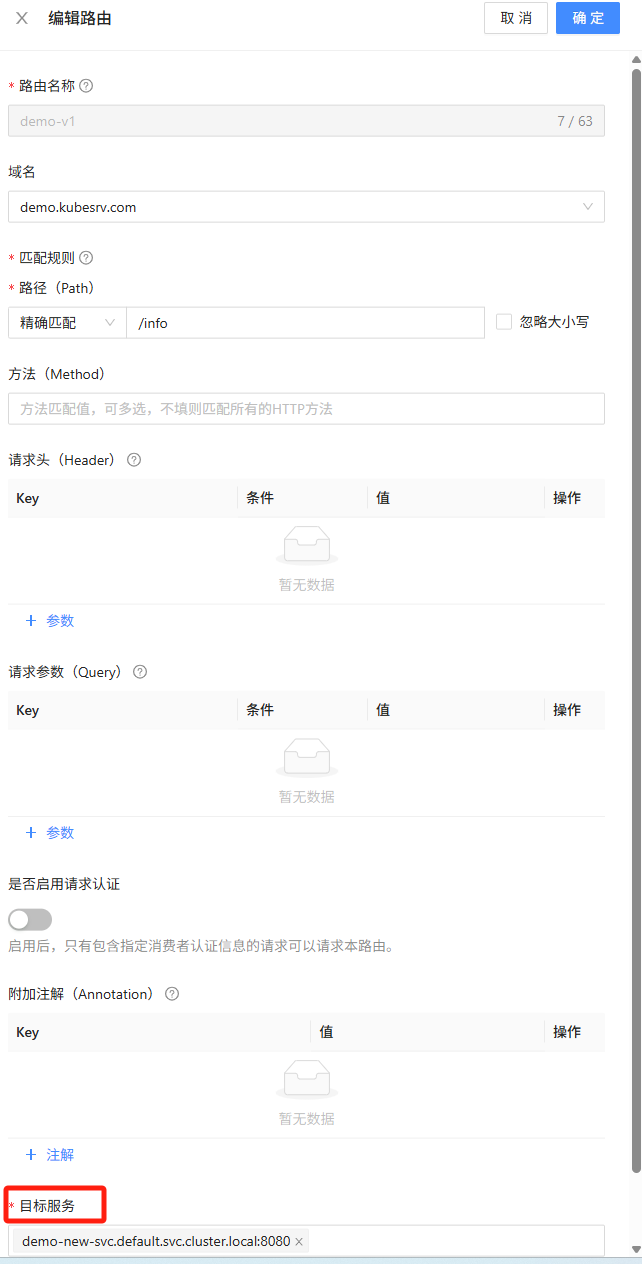This screenshot has height=1264, width=642.
Task: Enable the 忽略大小写 checkbox
Action: 504,322
